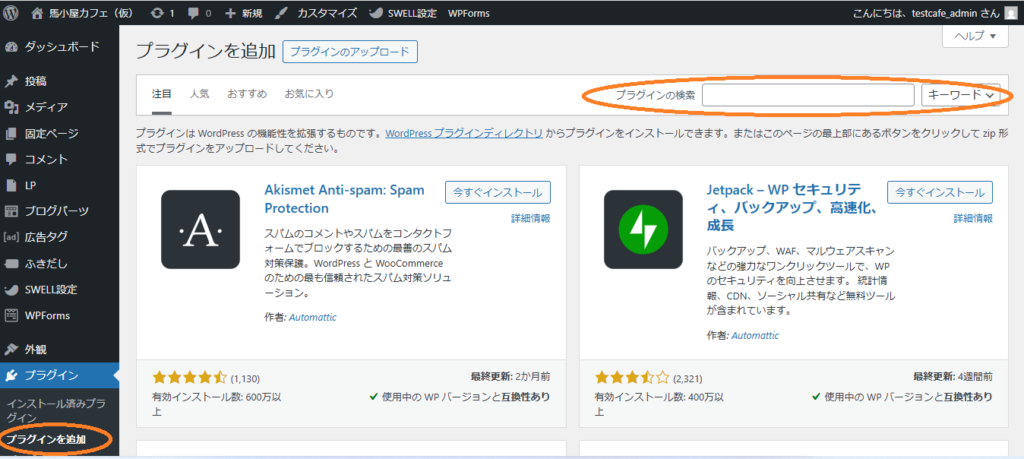Open the WordPress プラグインディレクトリ link

pyautogui.click(x=464, y=133)
